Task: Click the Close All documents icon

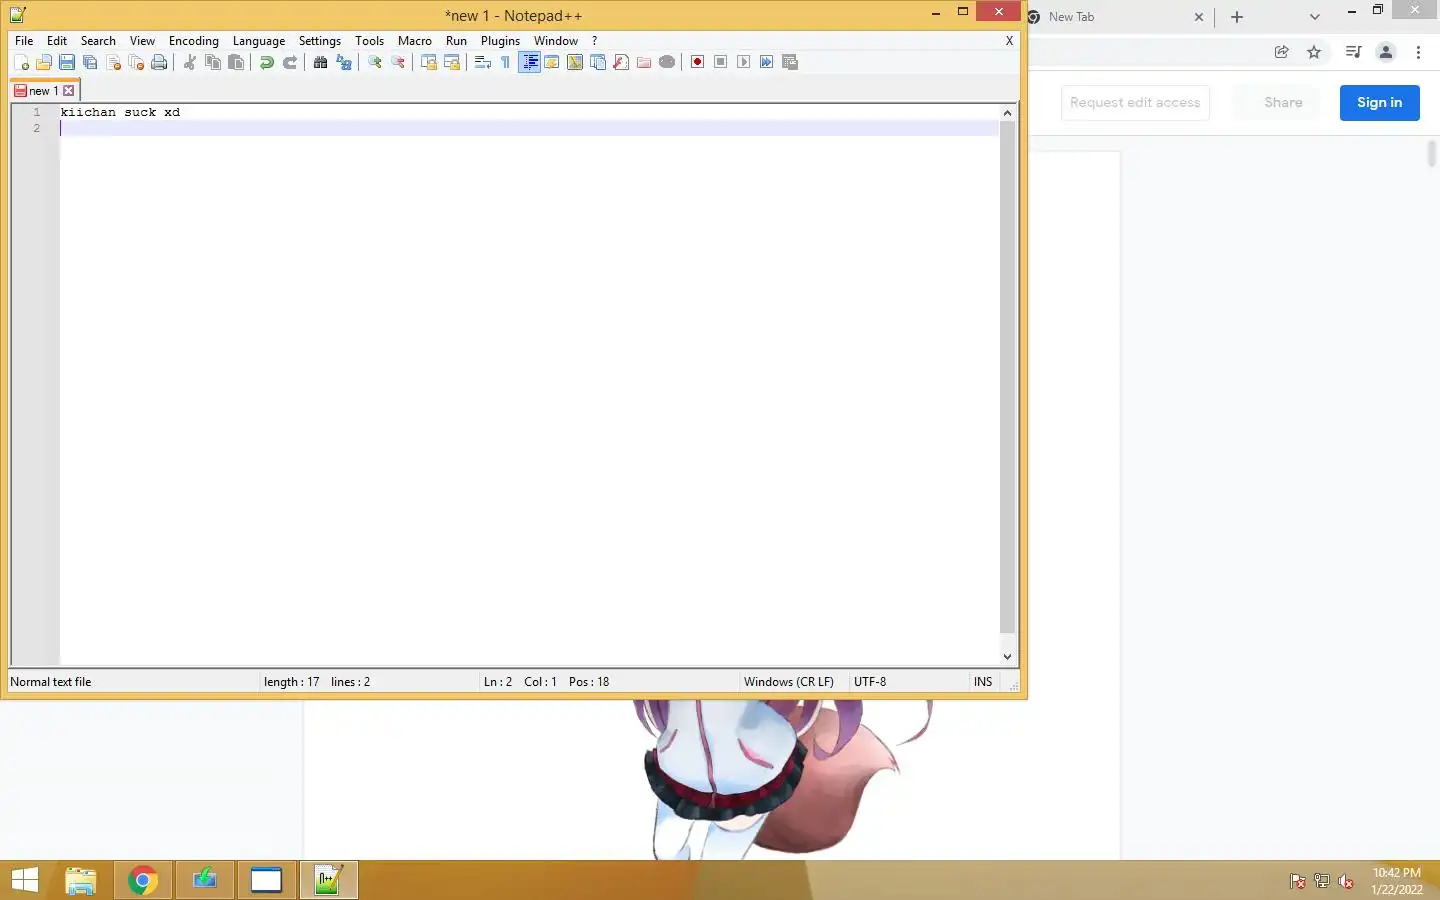Action: pos(136,62)
